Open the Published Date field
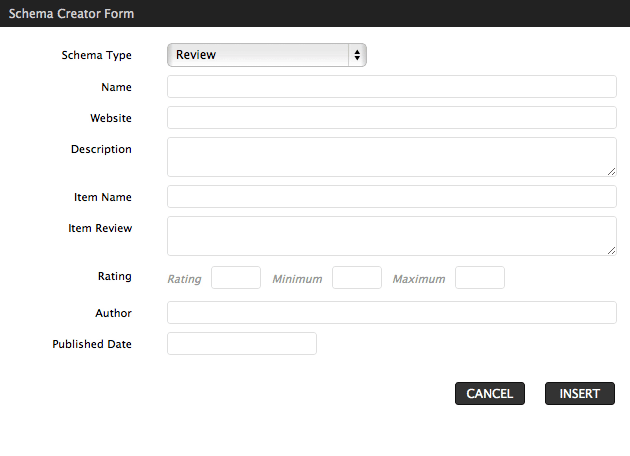The width and height of the screenshot is (630, 456). [242, 344]
